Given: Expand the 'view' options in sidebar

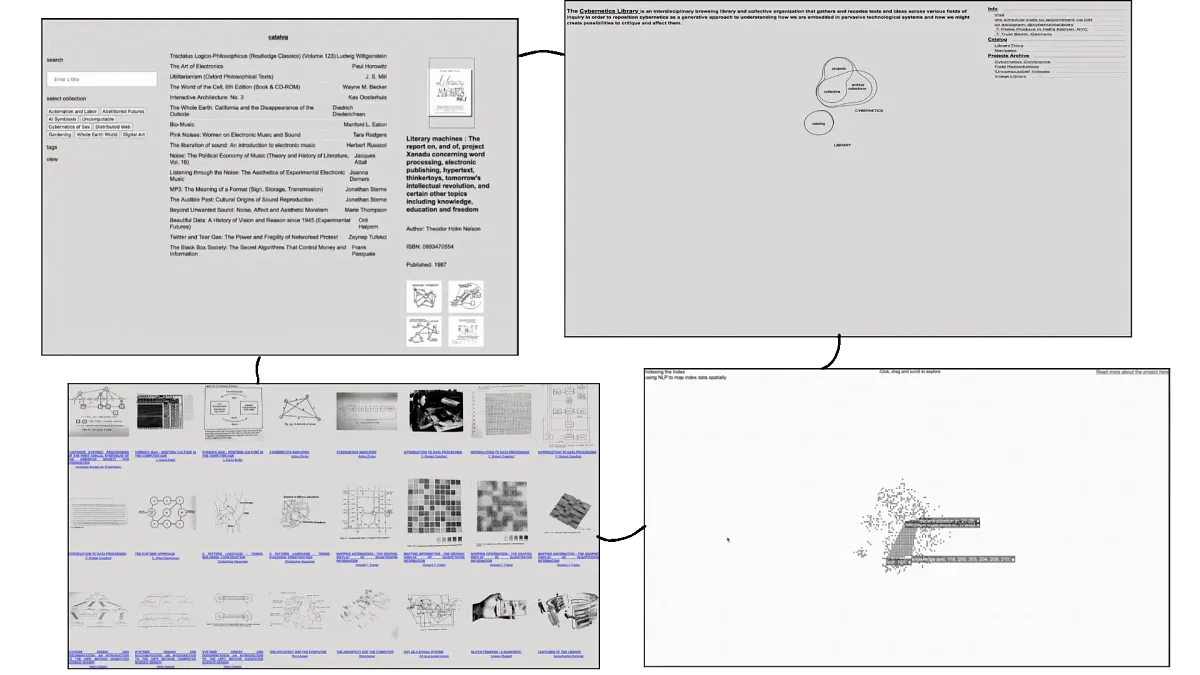Looking at the screenshot, I should tap(52, 159).
